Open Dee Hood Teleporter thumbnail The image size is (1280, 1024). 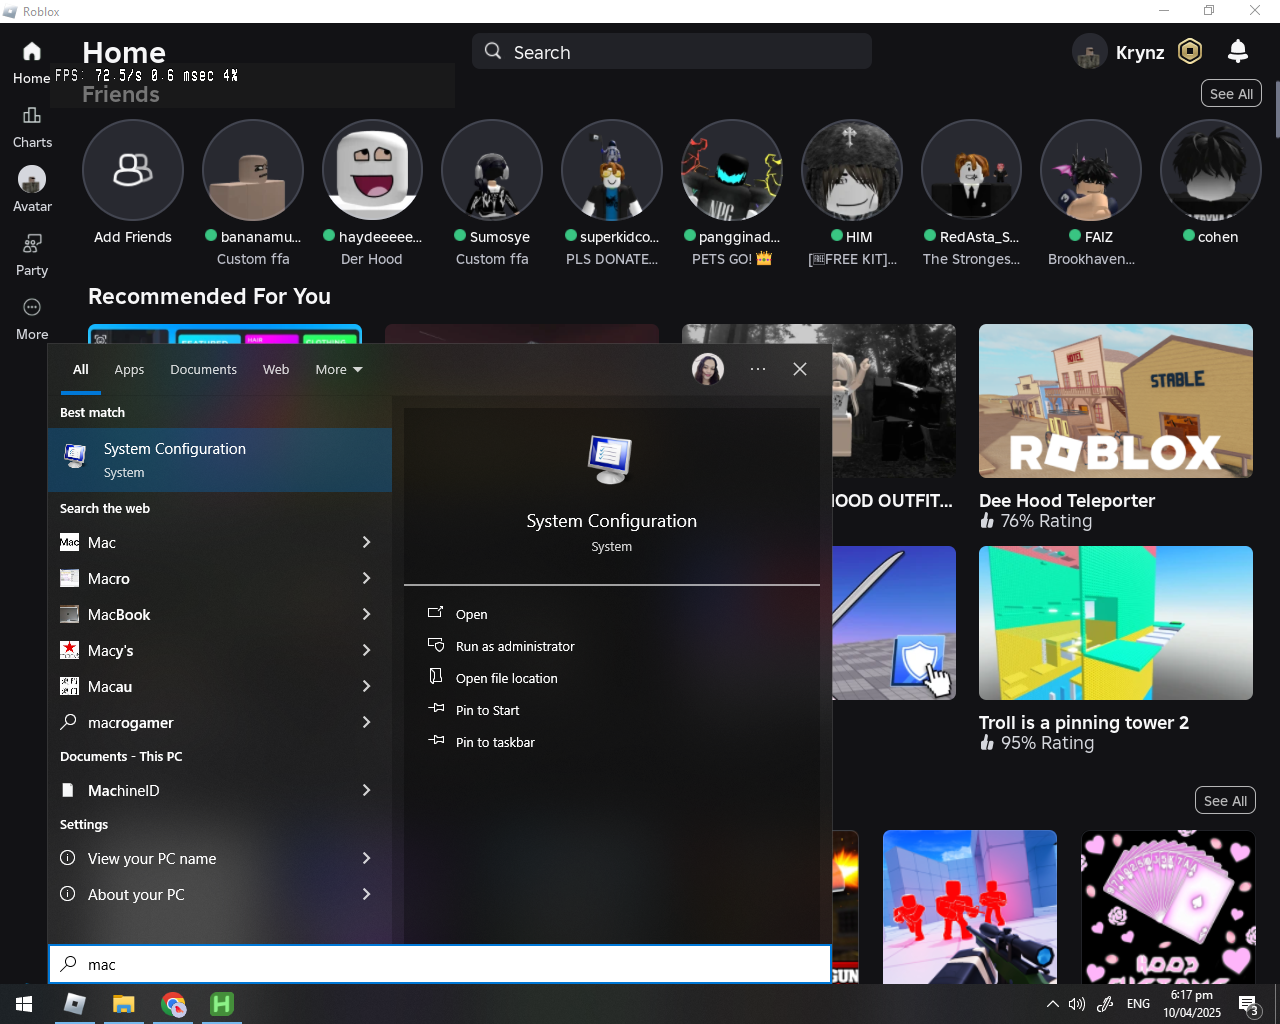(1116, 401)
